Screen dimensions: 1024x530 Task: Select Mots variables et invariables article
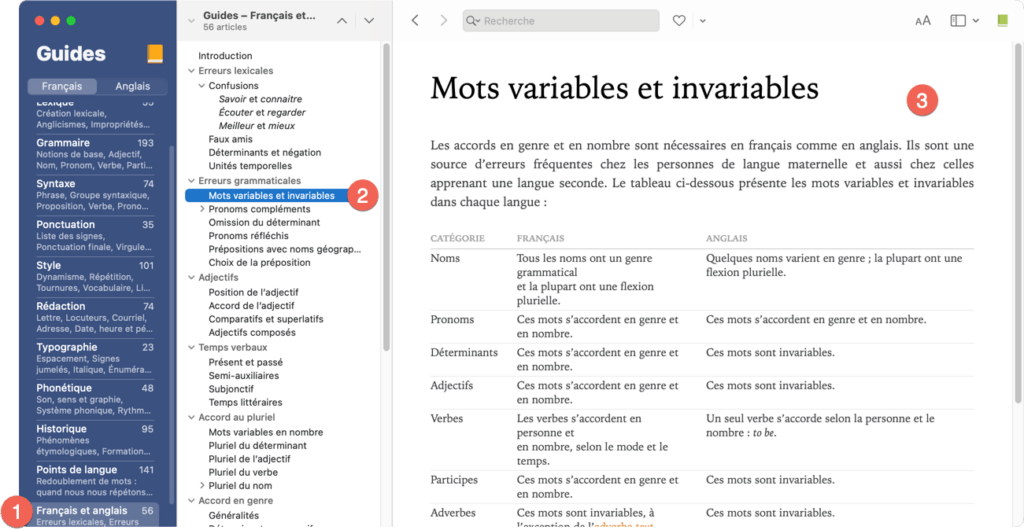tap(272, 195)
